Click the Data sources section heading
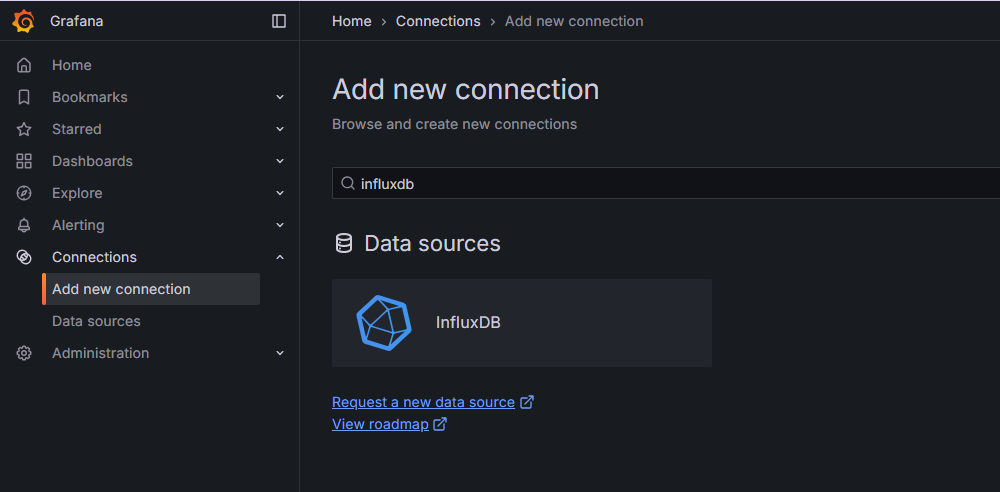Image resolution: width=1000 pixels, height=492 pixels. [x=432, y=243]
